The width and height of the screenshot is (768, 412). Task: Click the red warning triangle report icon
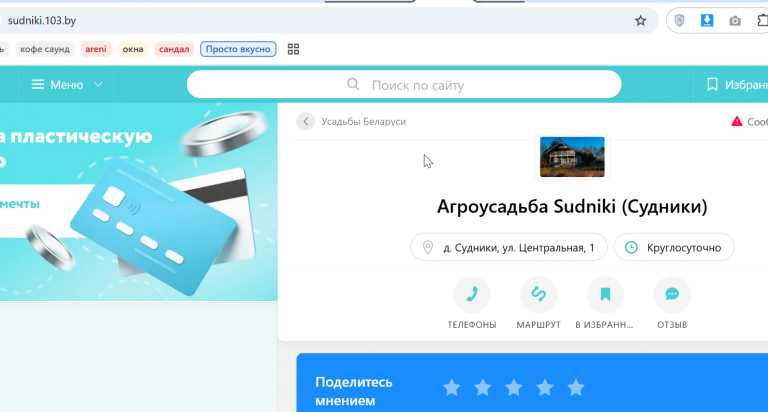coord(736,121)
